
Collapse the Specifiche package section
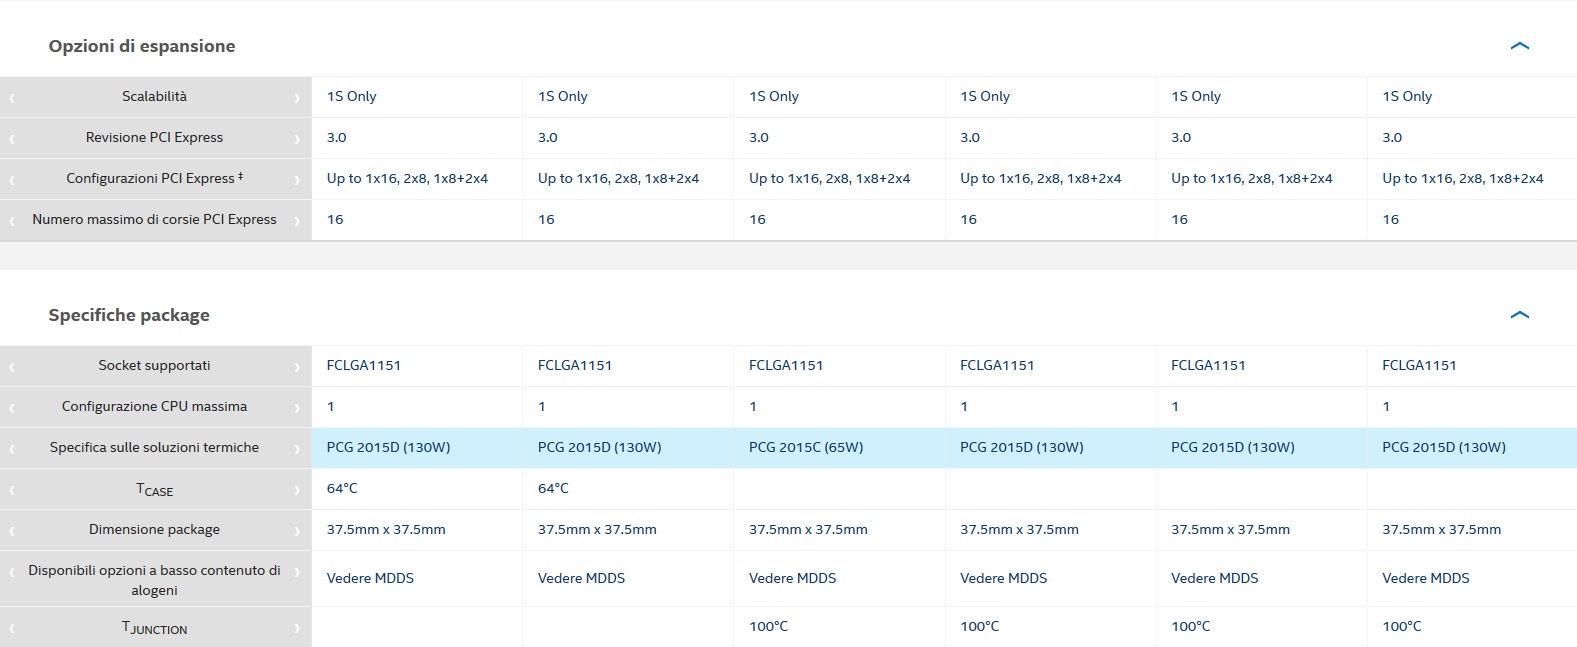(x=1519, y=315)
